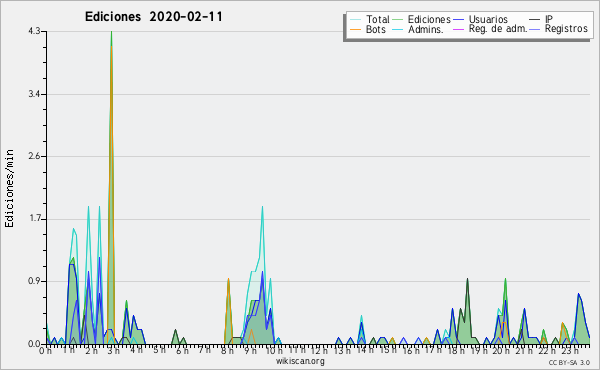Click the '14 h' x-axis label

click(365, 350)
